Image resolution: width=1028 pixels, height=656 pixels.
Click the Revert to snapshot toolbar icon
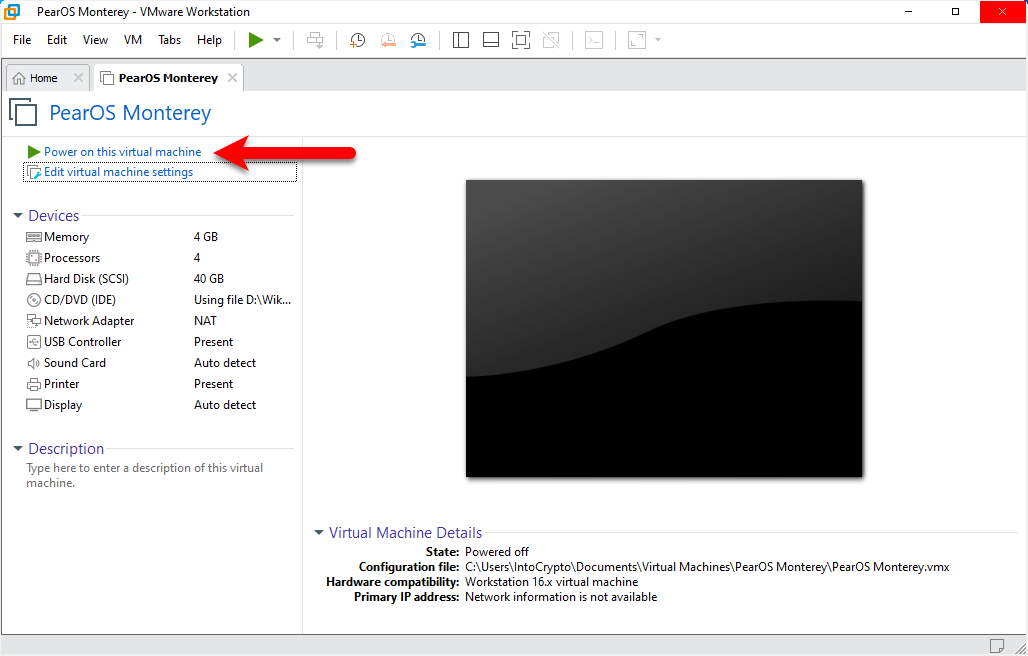pyautogui.click(x=387, y=40)
